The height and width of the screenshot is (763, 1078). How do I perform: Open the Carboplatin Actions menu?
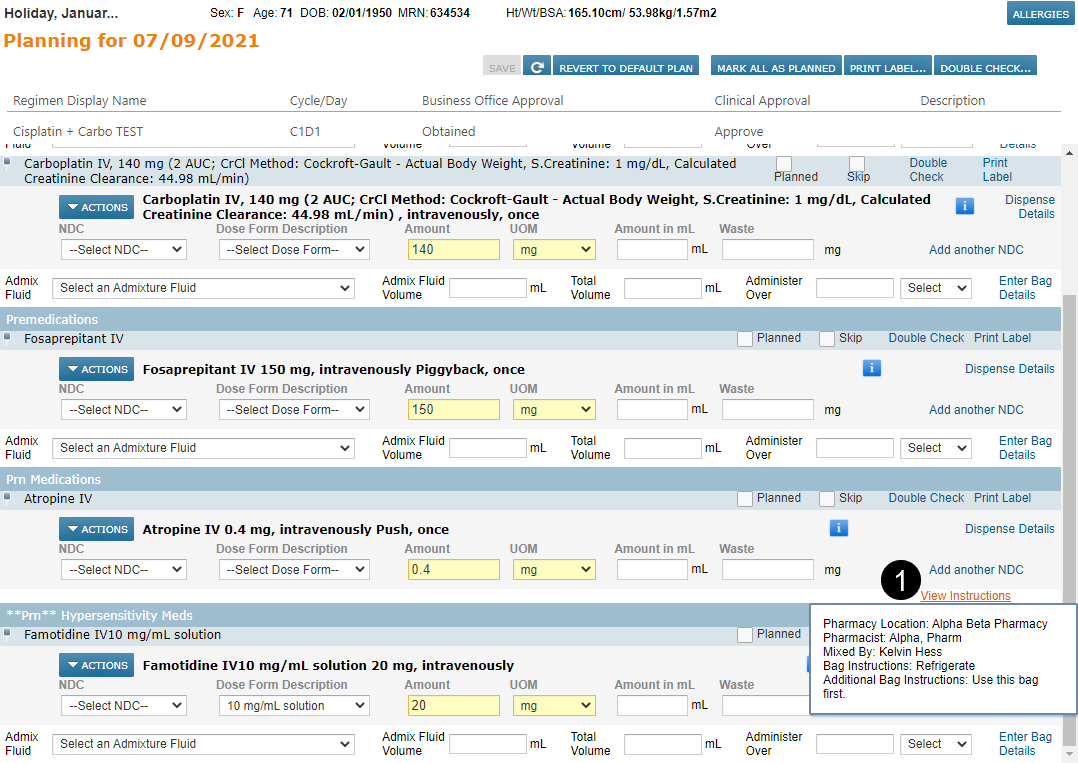(x=96, y=207)
